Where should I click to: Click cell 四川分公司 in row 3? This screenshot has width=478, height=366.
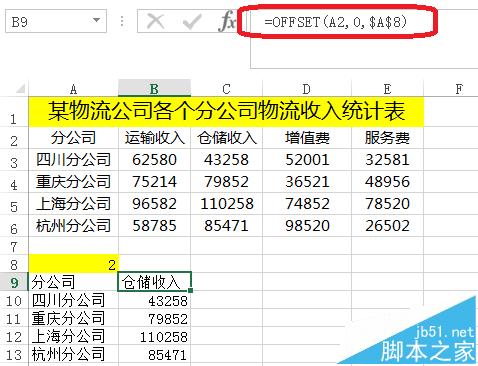(74, 160)
